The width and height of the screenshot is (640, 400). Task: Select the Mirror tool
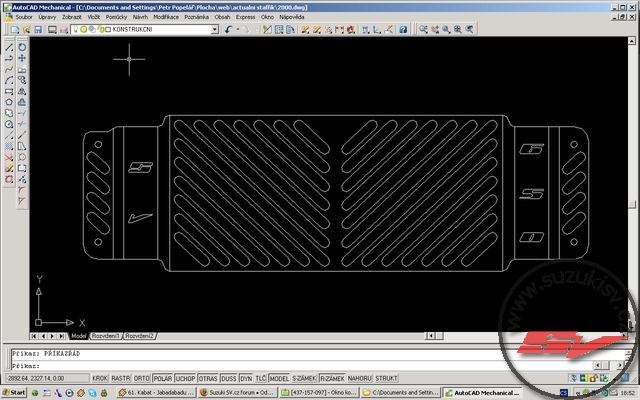point(22,91)
